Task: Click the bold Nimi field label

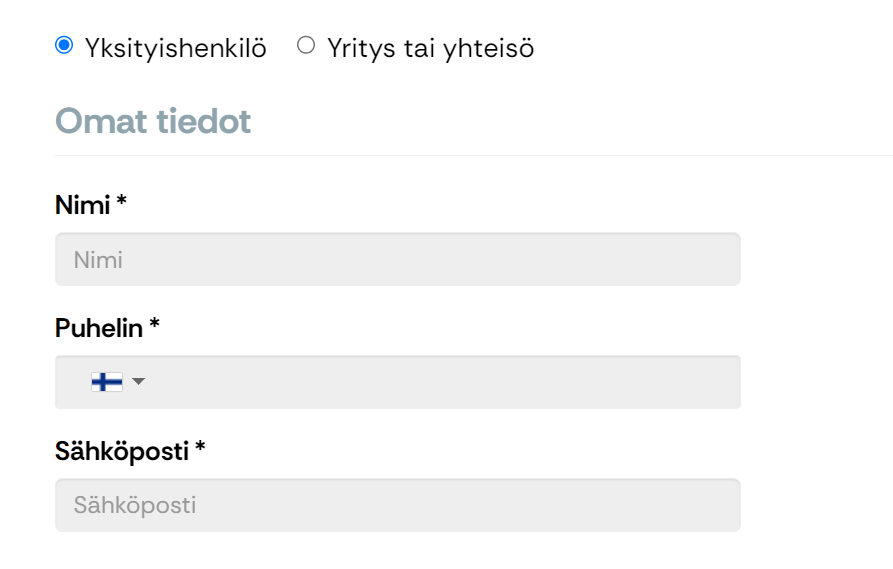Action: pyautogui.click(x=83, y=205)
